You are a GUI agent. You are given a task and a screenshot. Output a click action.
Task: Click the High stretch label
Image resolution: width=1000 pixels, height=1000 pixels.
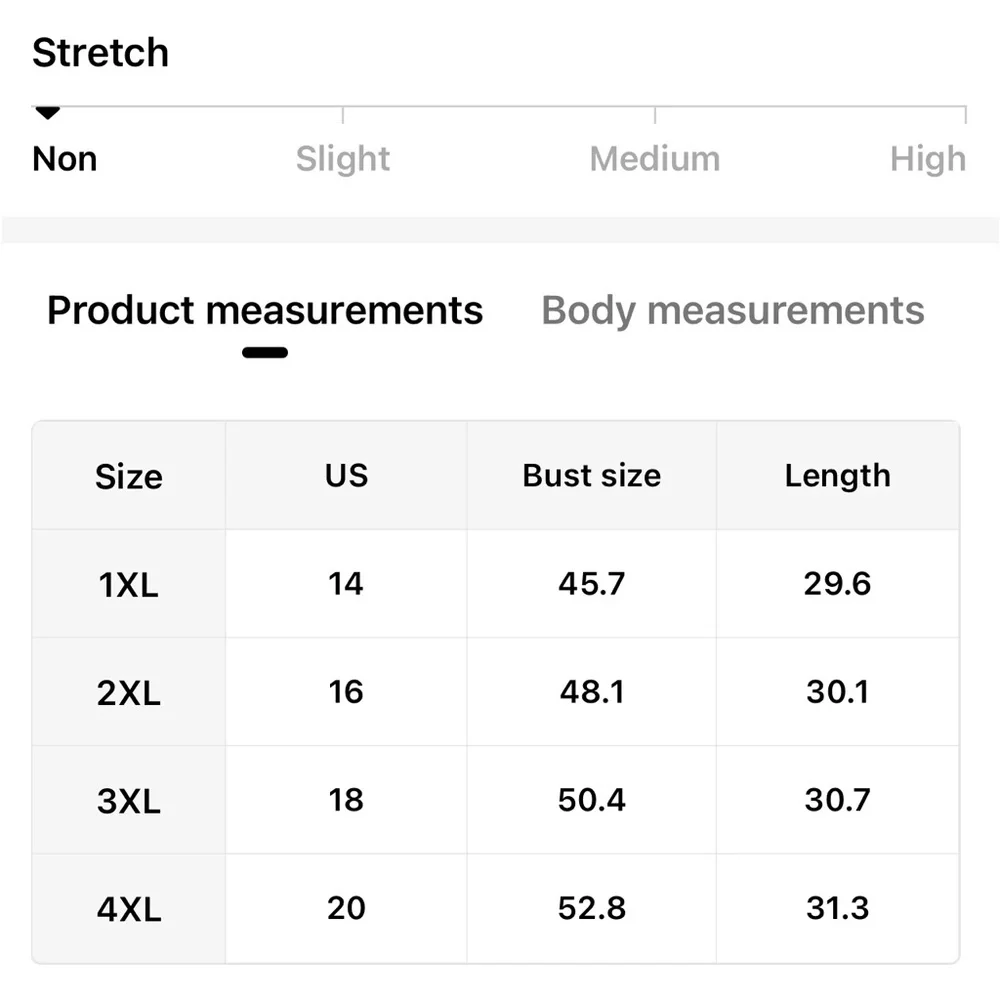[927, 159]
